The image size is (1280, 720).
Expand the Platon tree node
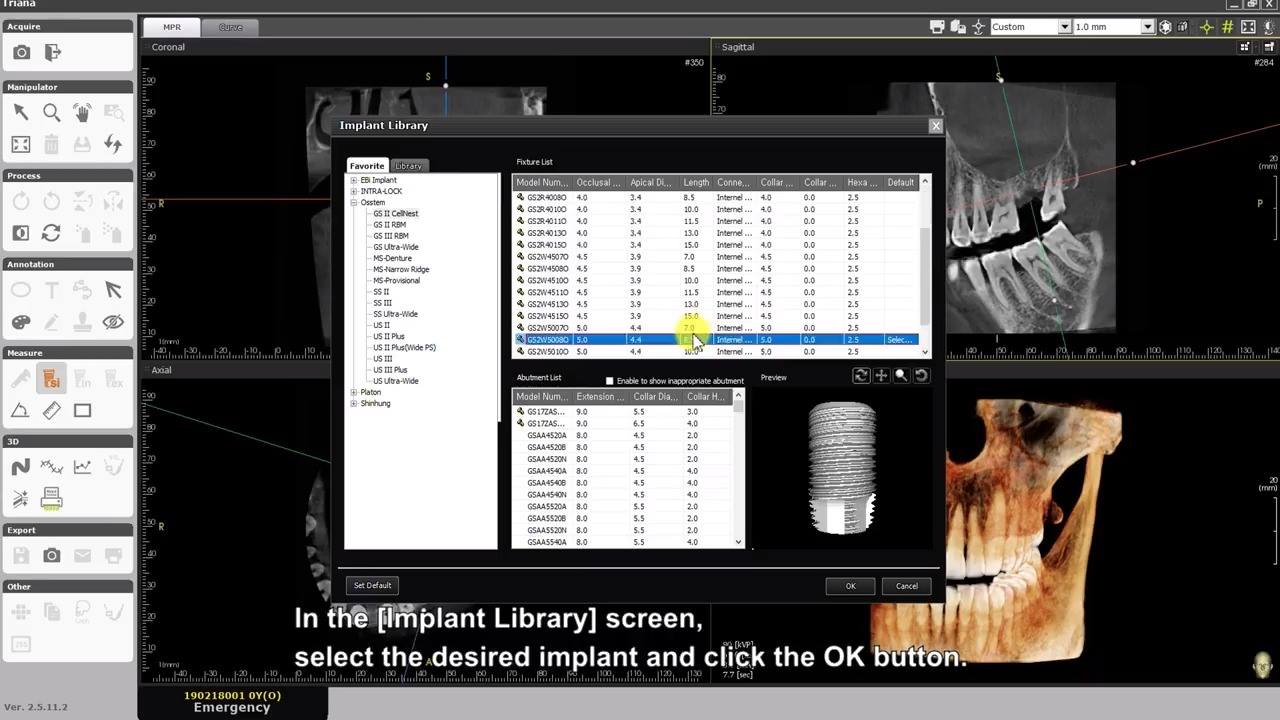pos(354,393)
